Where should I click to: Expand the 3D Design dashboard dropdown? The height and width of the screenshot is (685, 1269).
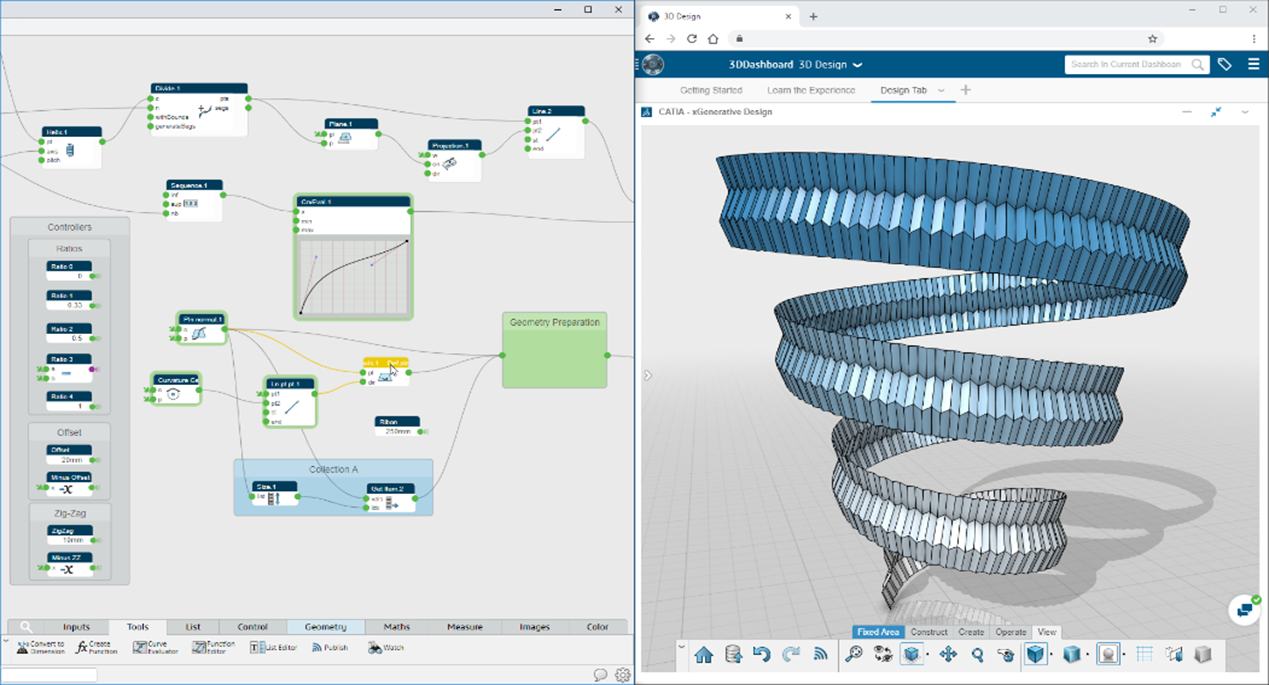tap(857, 65)
